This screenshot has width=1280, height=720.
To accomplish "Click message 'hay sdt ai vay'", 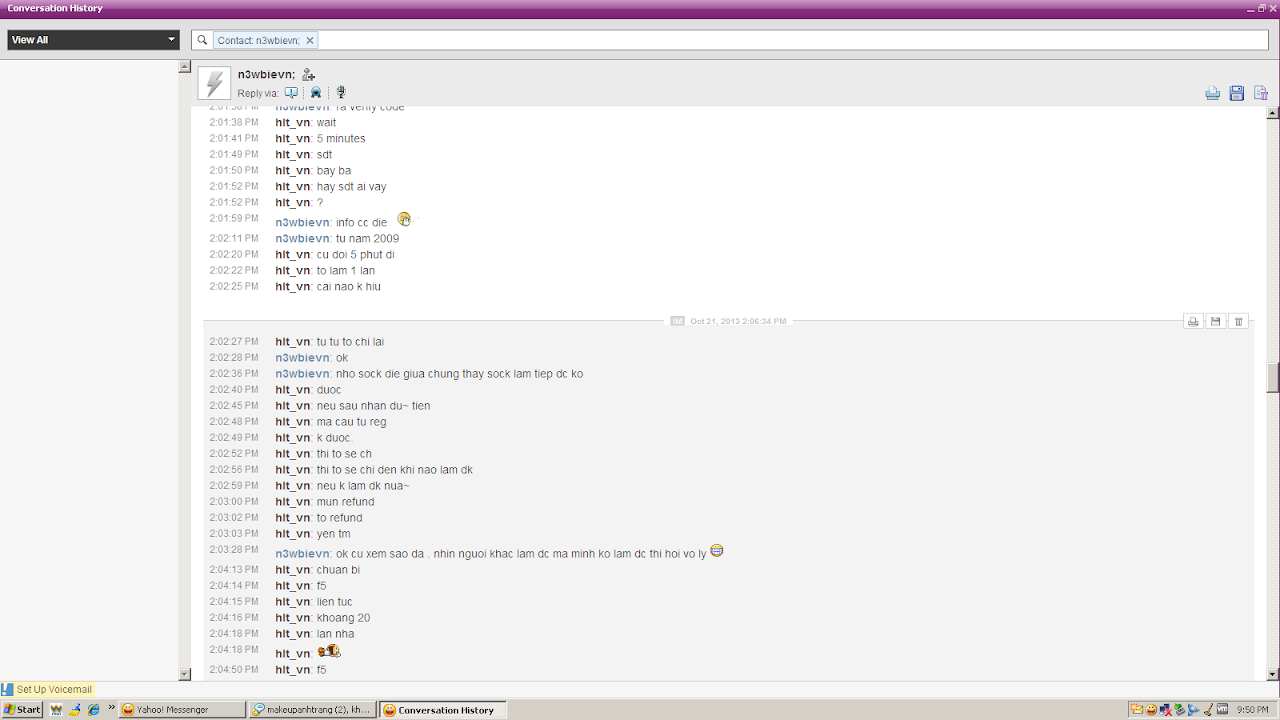I will 351,187.
